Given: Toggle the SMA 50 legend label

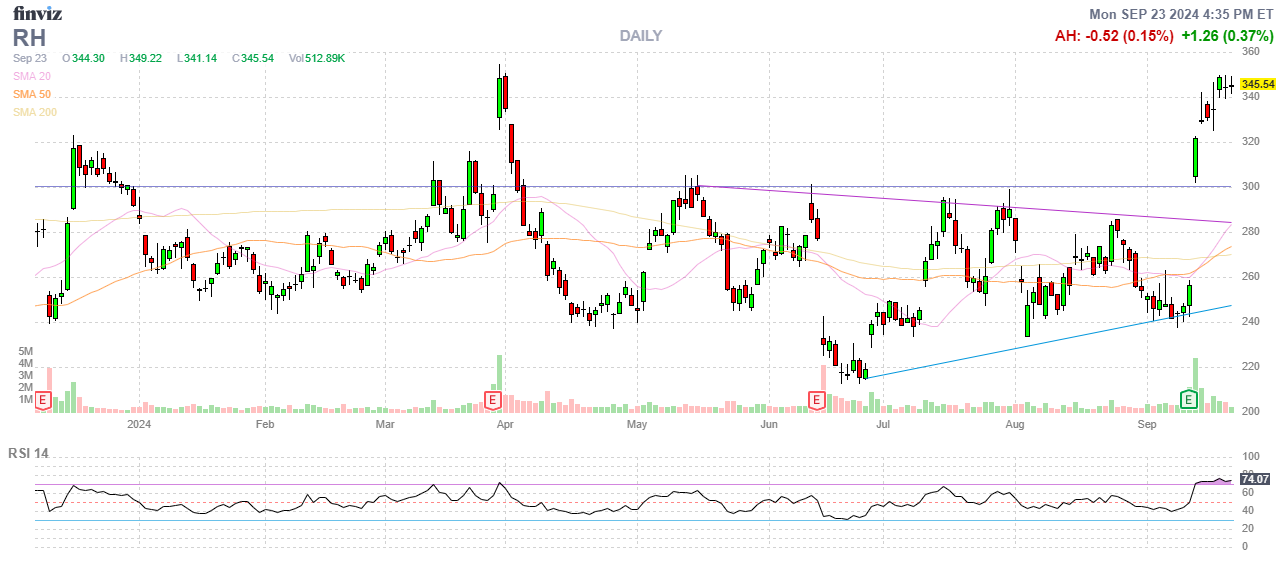Looking at the screenshot, I should click(x=34, y=94).
